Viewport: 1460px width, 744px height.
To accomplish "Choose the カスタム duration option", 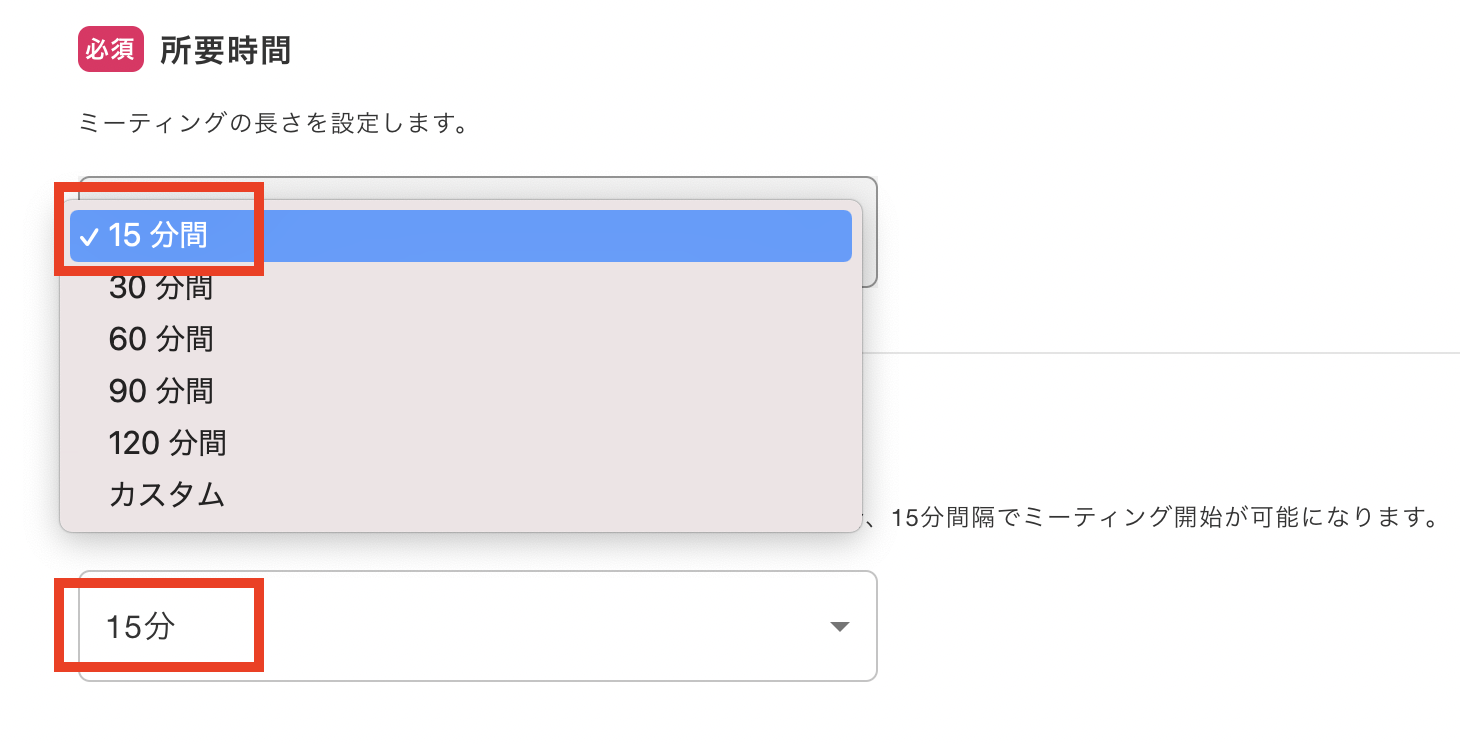I will coord(167,494).
